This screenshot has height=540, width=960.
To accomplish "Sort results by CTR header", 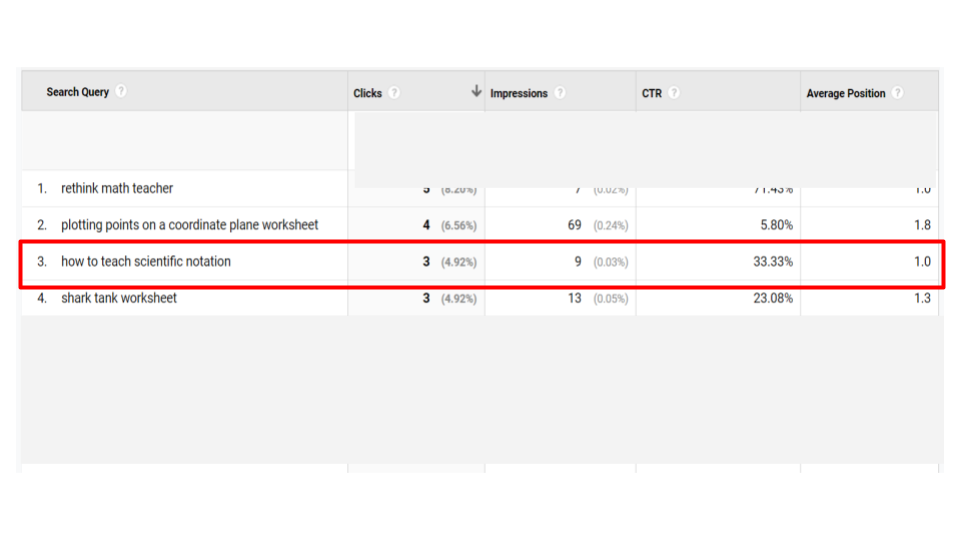I will 652,93.
